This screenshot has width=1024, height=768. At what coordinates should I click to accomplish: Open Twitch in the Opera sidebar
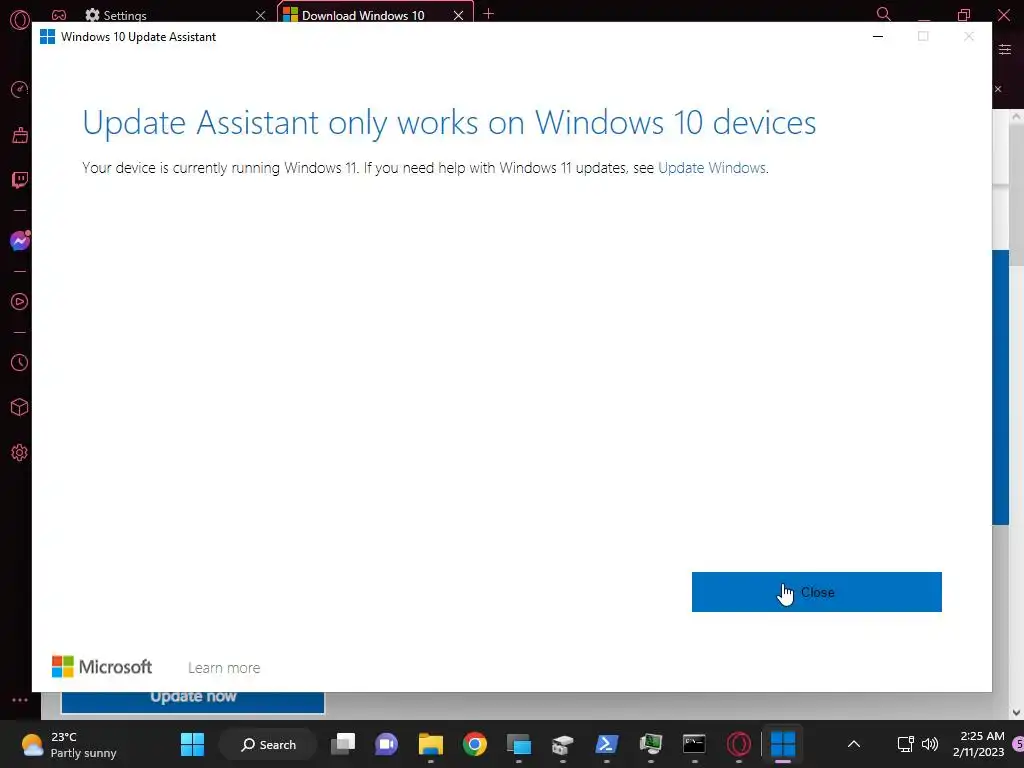[x=20, y=180]
